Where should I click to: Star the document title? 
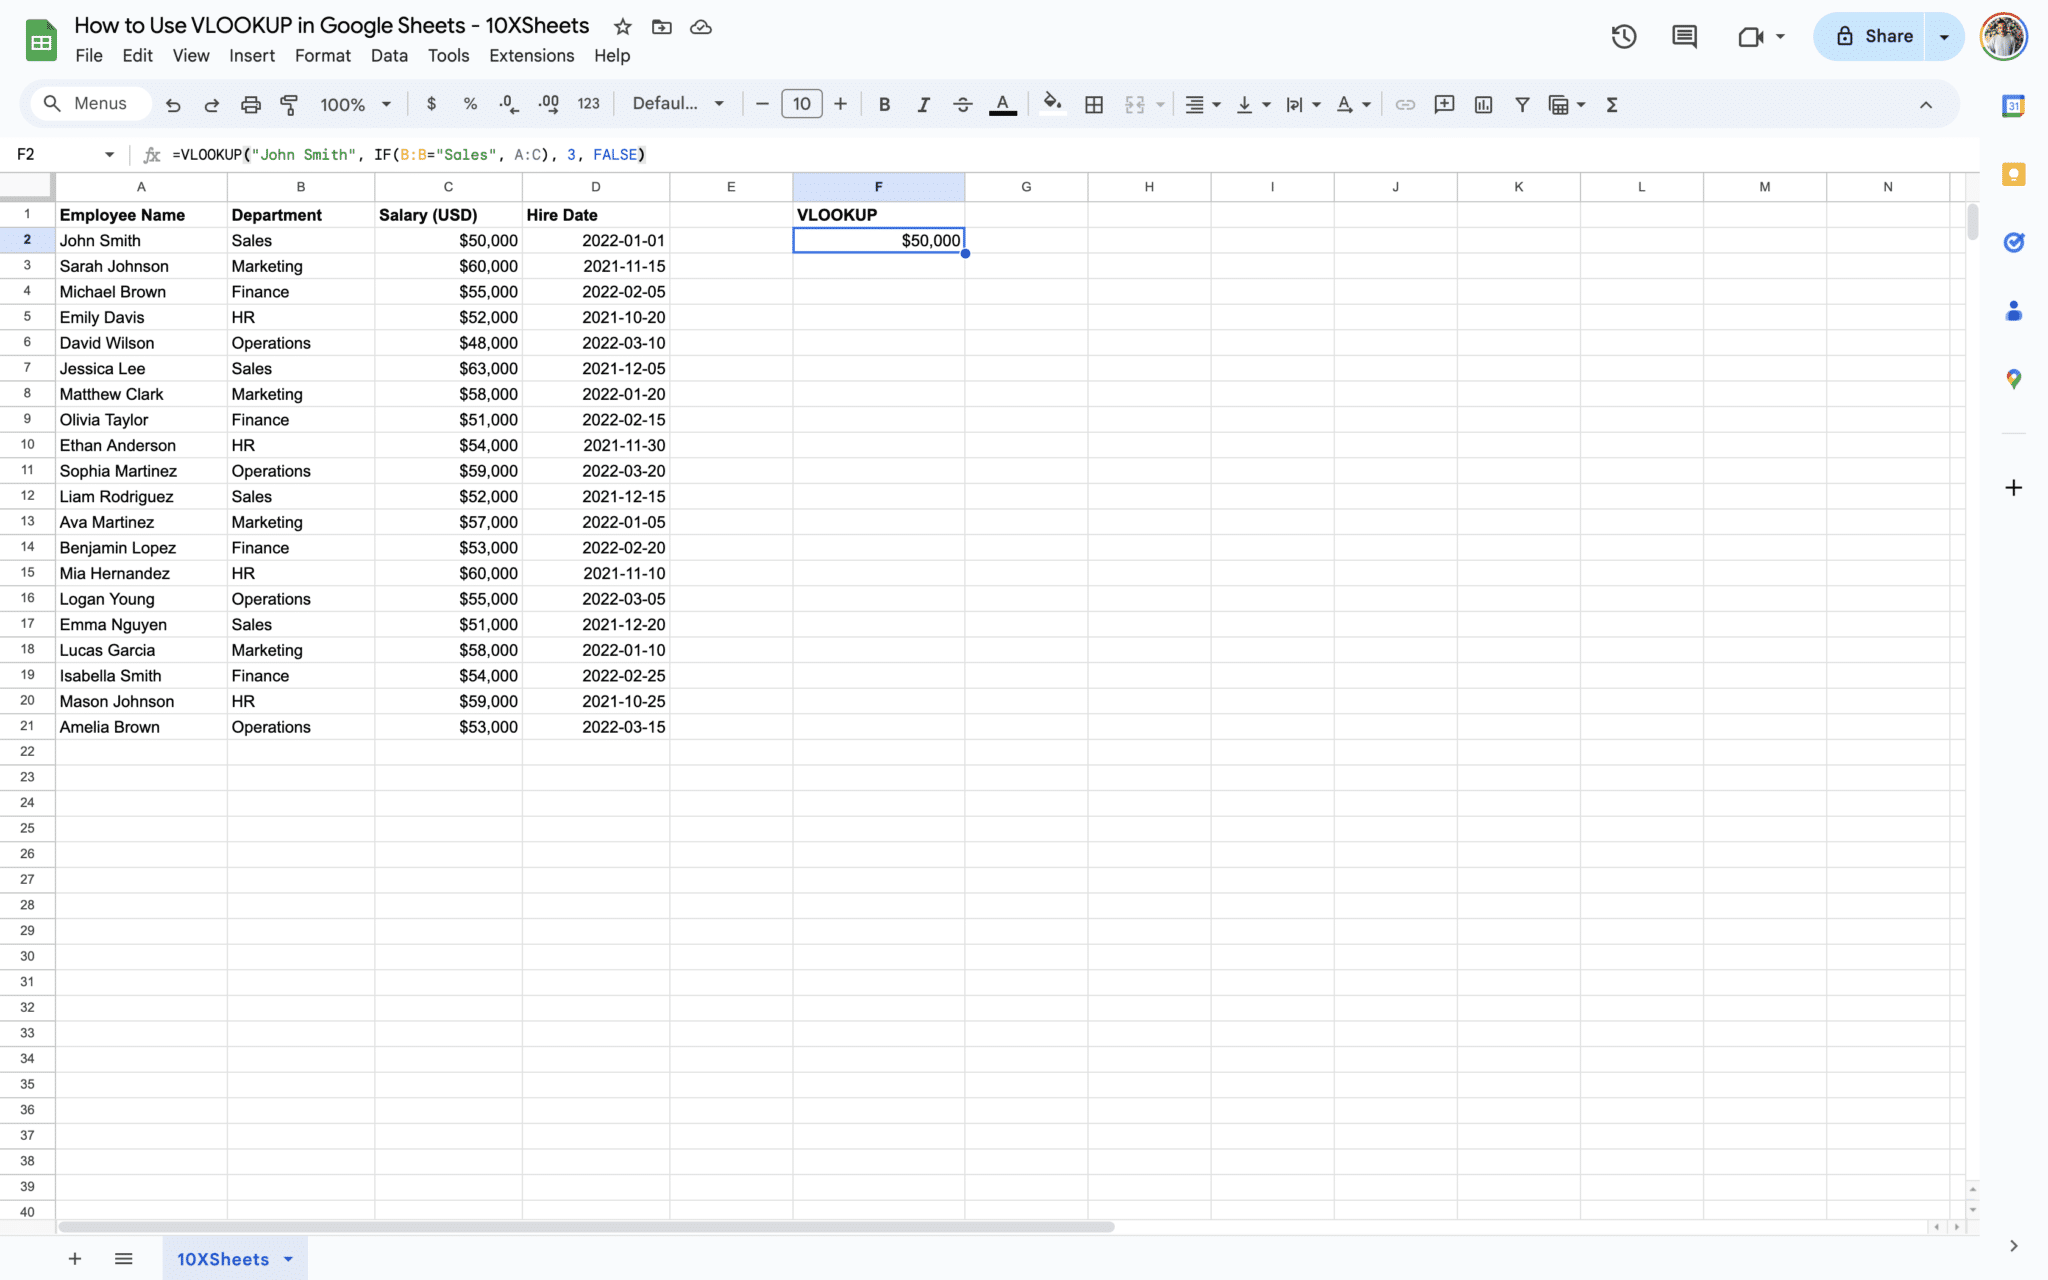(622, 27)
